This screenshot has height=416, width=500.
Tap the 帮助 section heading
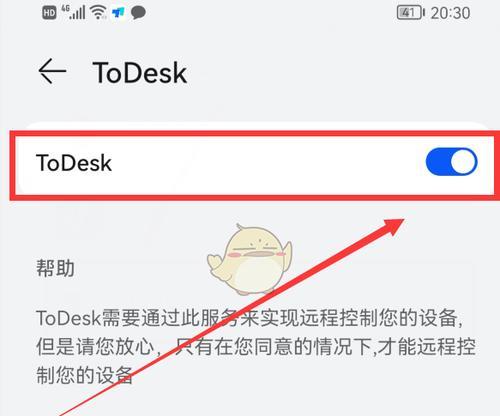(x=55, y=268)
